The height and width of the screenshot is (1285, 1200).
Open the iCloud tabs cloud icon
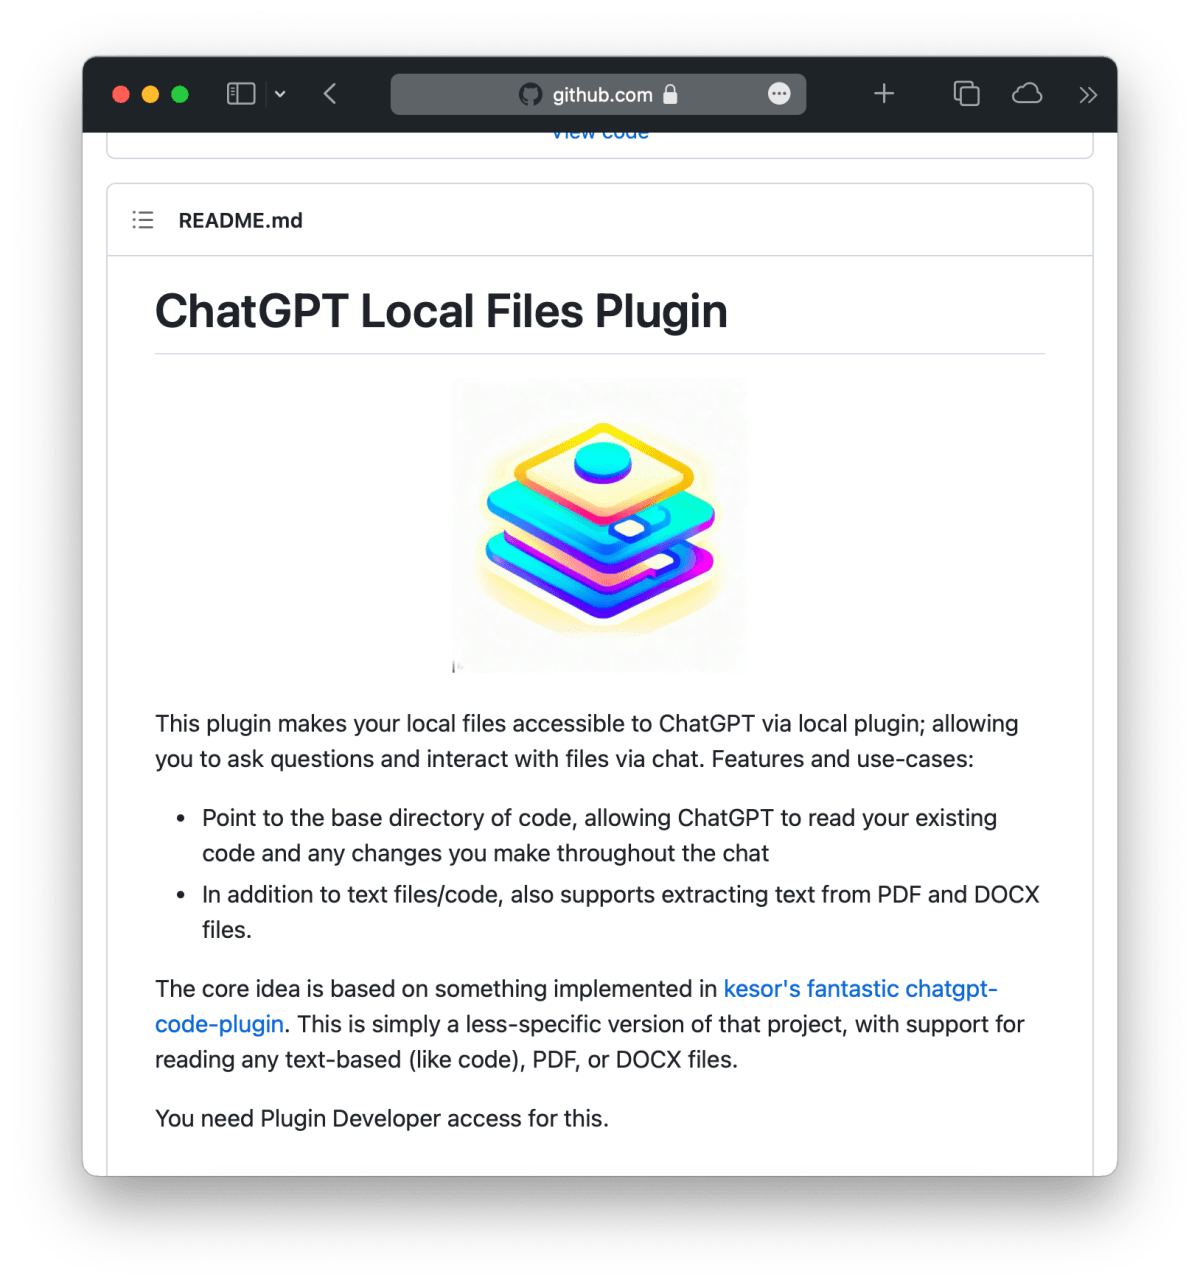coord(1027,94)
